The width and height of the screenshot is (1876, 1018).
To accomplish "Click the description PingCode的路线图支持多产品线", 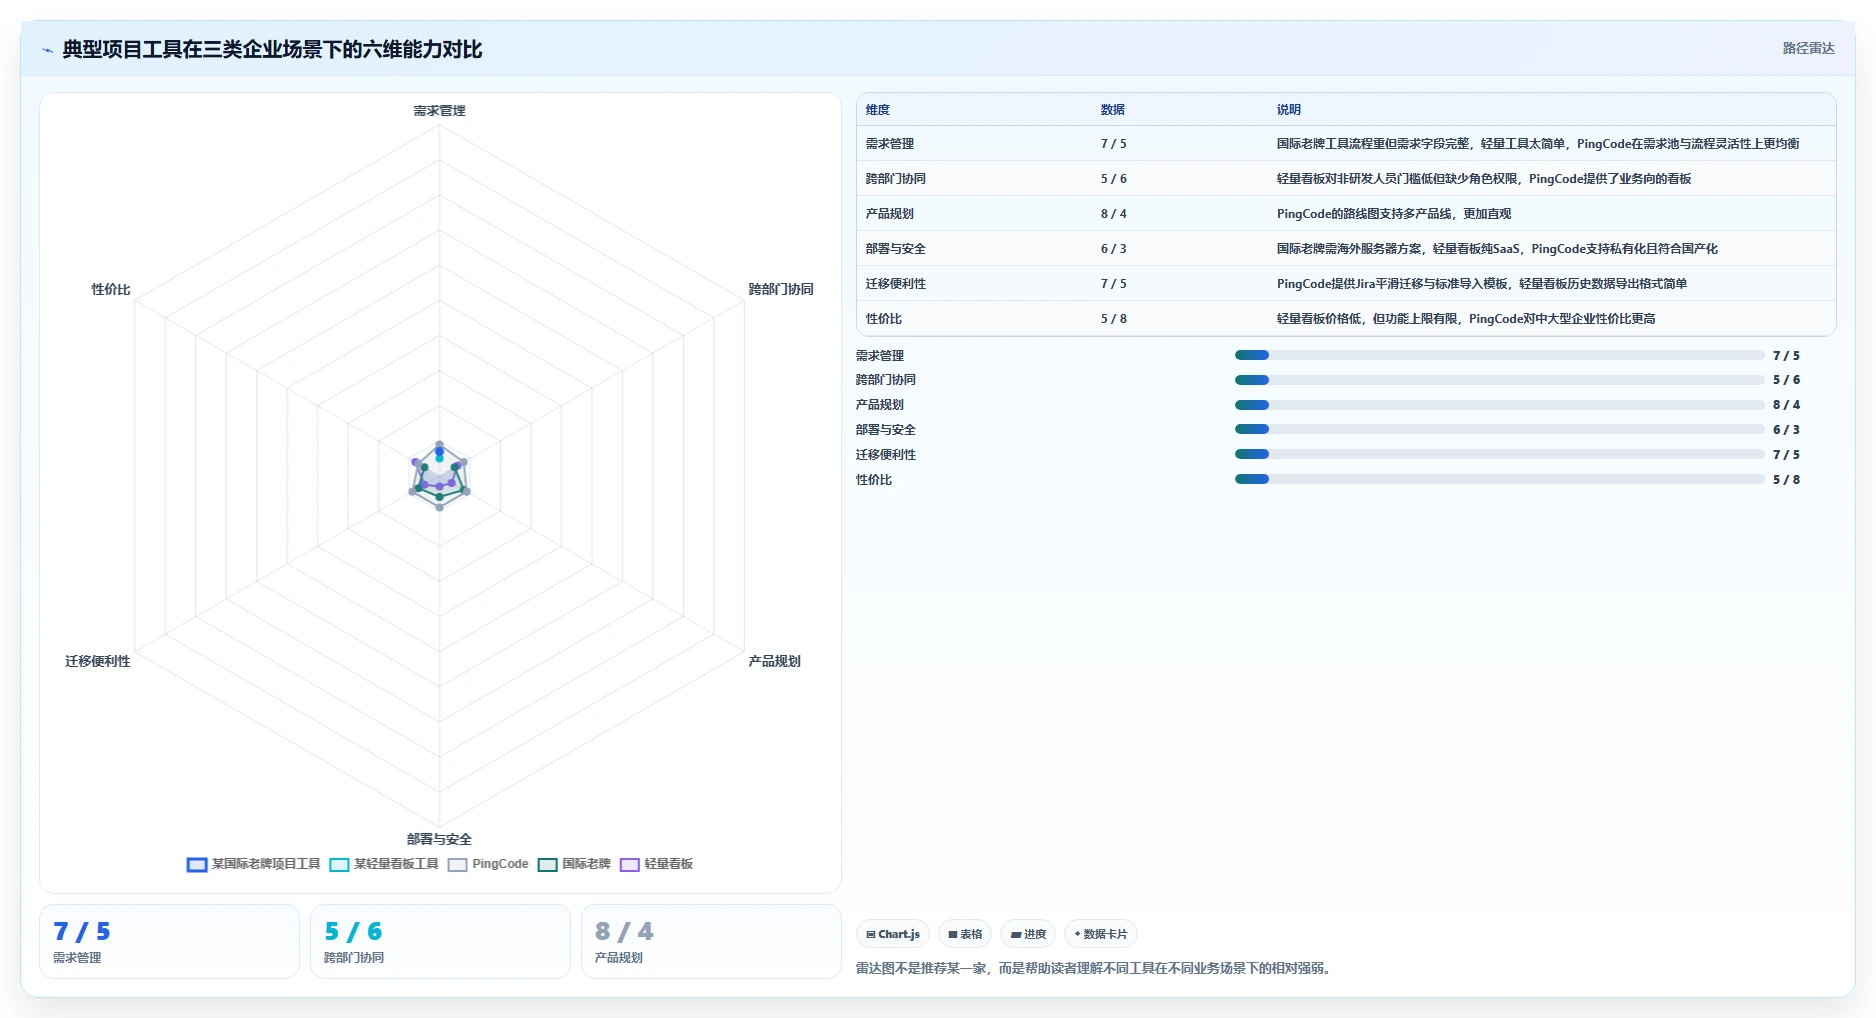I will [1394, 214].
